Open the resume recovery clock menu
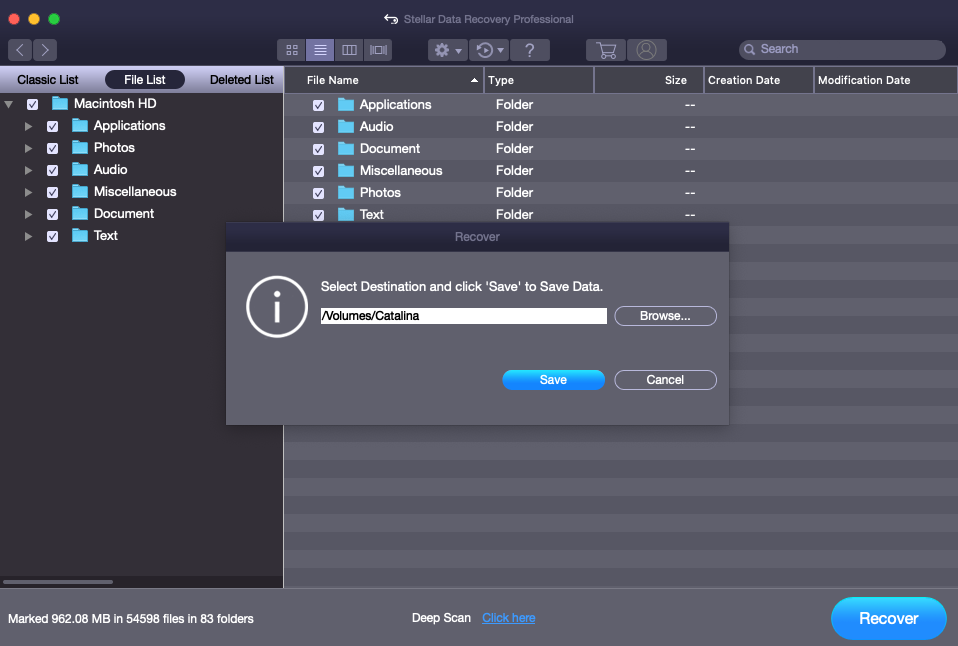 pos(489,50)
